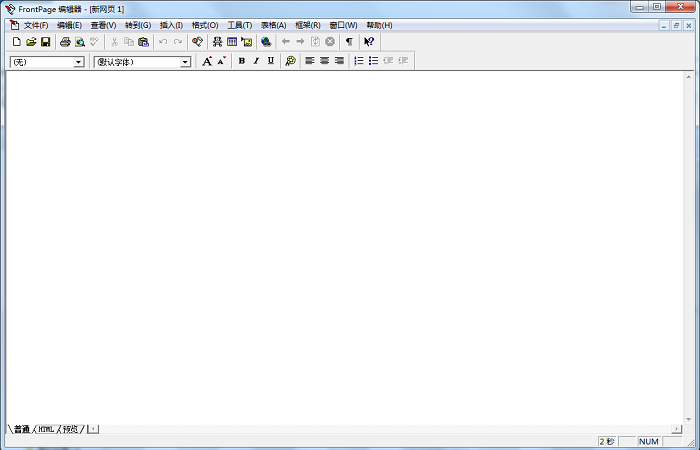
Task: Click the vertical scrollbar up arrow
Action: (x=689, y=77)
